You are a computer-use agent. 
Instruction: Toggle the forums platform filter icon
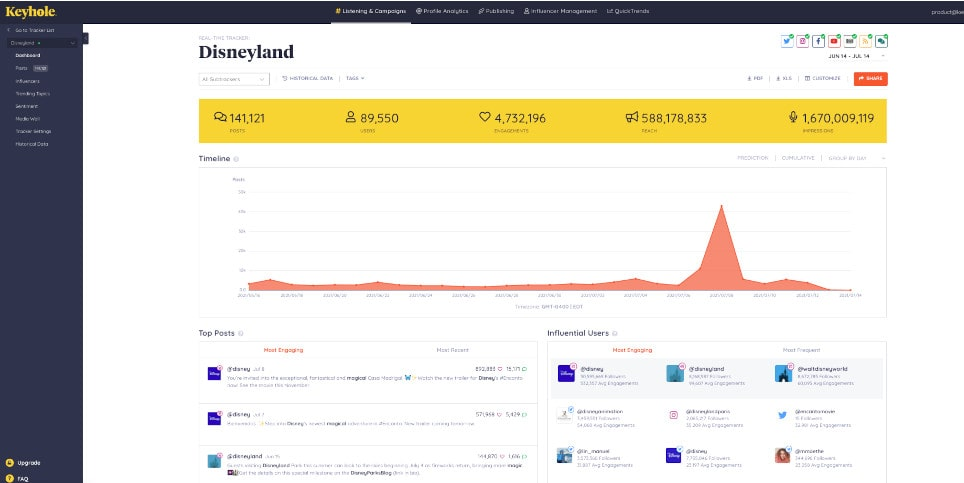click(x=882, y=41)
